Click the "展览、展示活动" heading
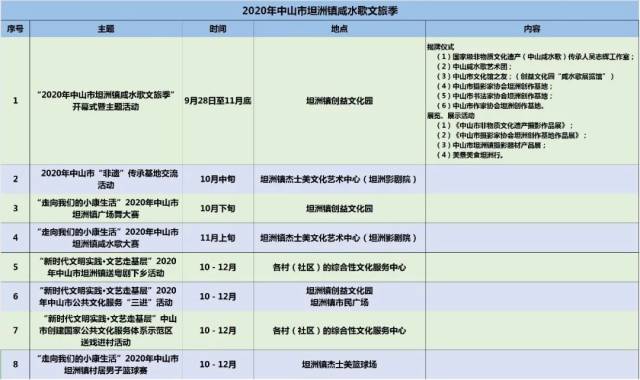 [x=451, y=116]
